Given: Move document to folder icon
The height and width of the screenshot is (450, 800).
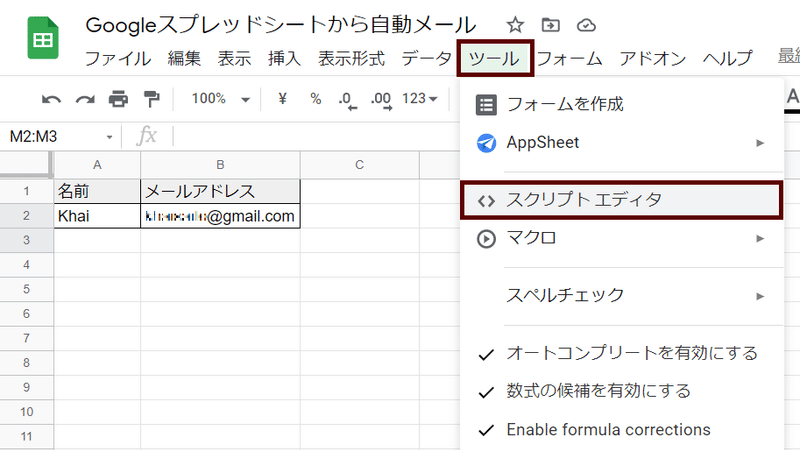Looking at the screenshot, I should (551, 25).
